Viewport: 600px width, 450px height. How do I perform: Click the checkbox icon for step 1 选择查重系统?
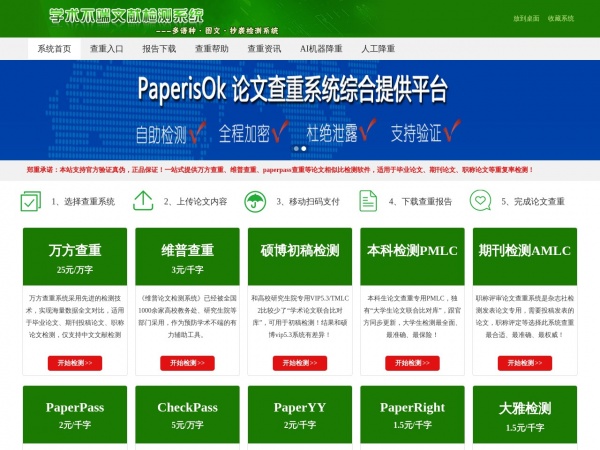coord(31,201)
